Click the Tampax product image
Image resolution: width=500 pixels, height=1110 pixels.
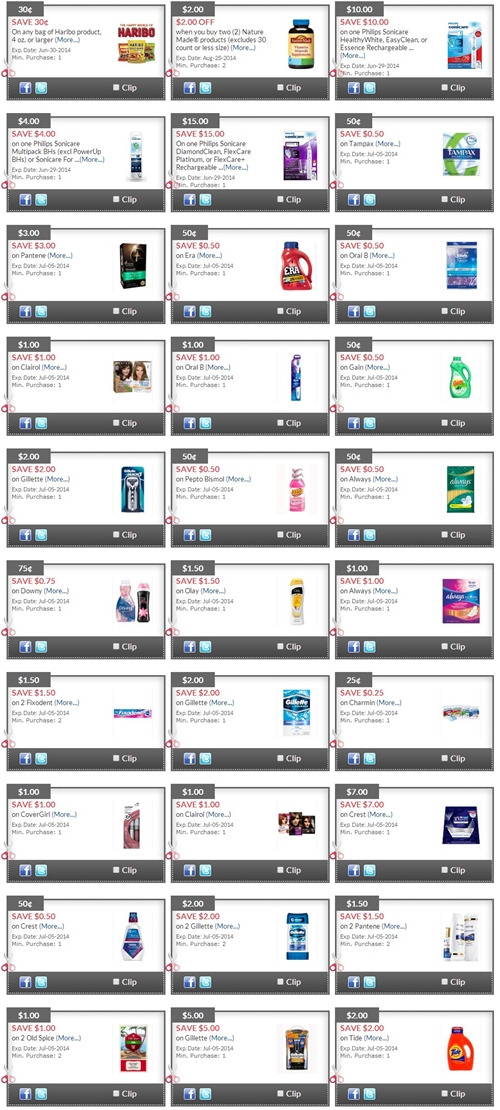click(x=461, y=154)
